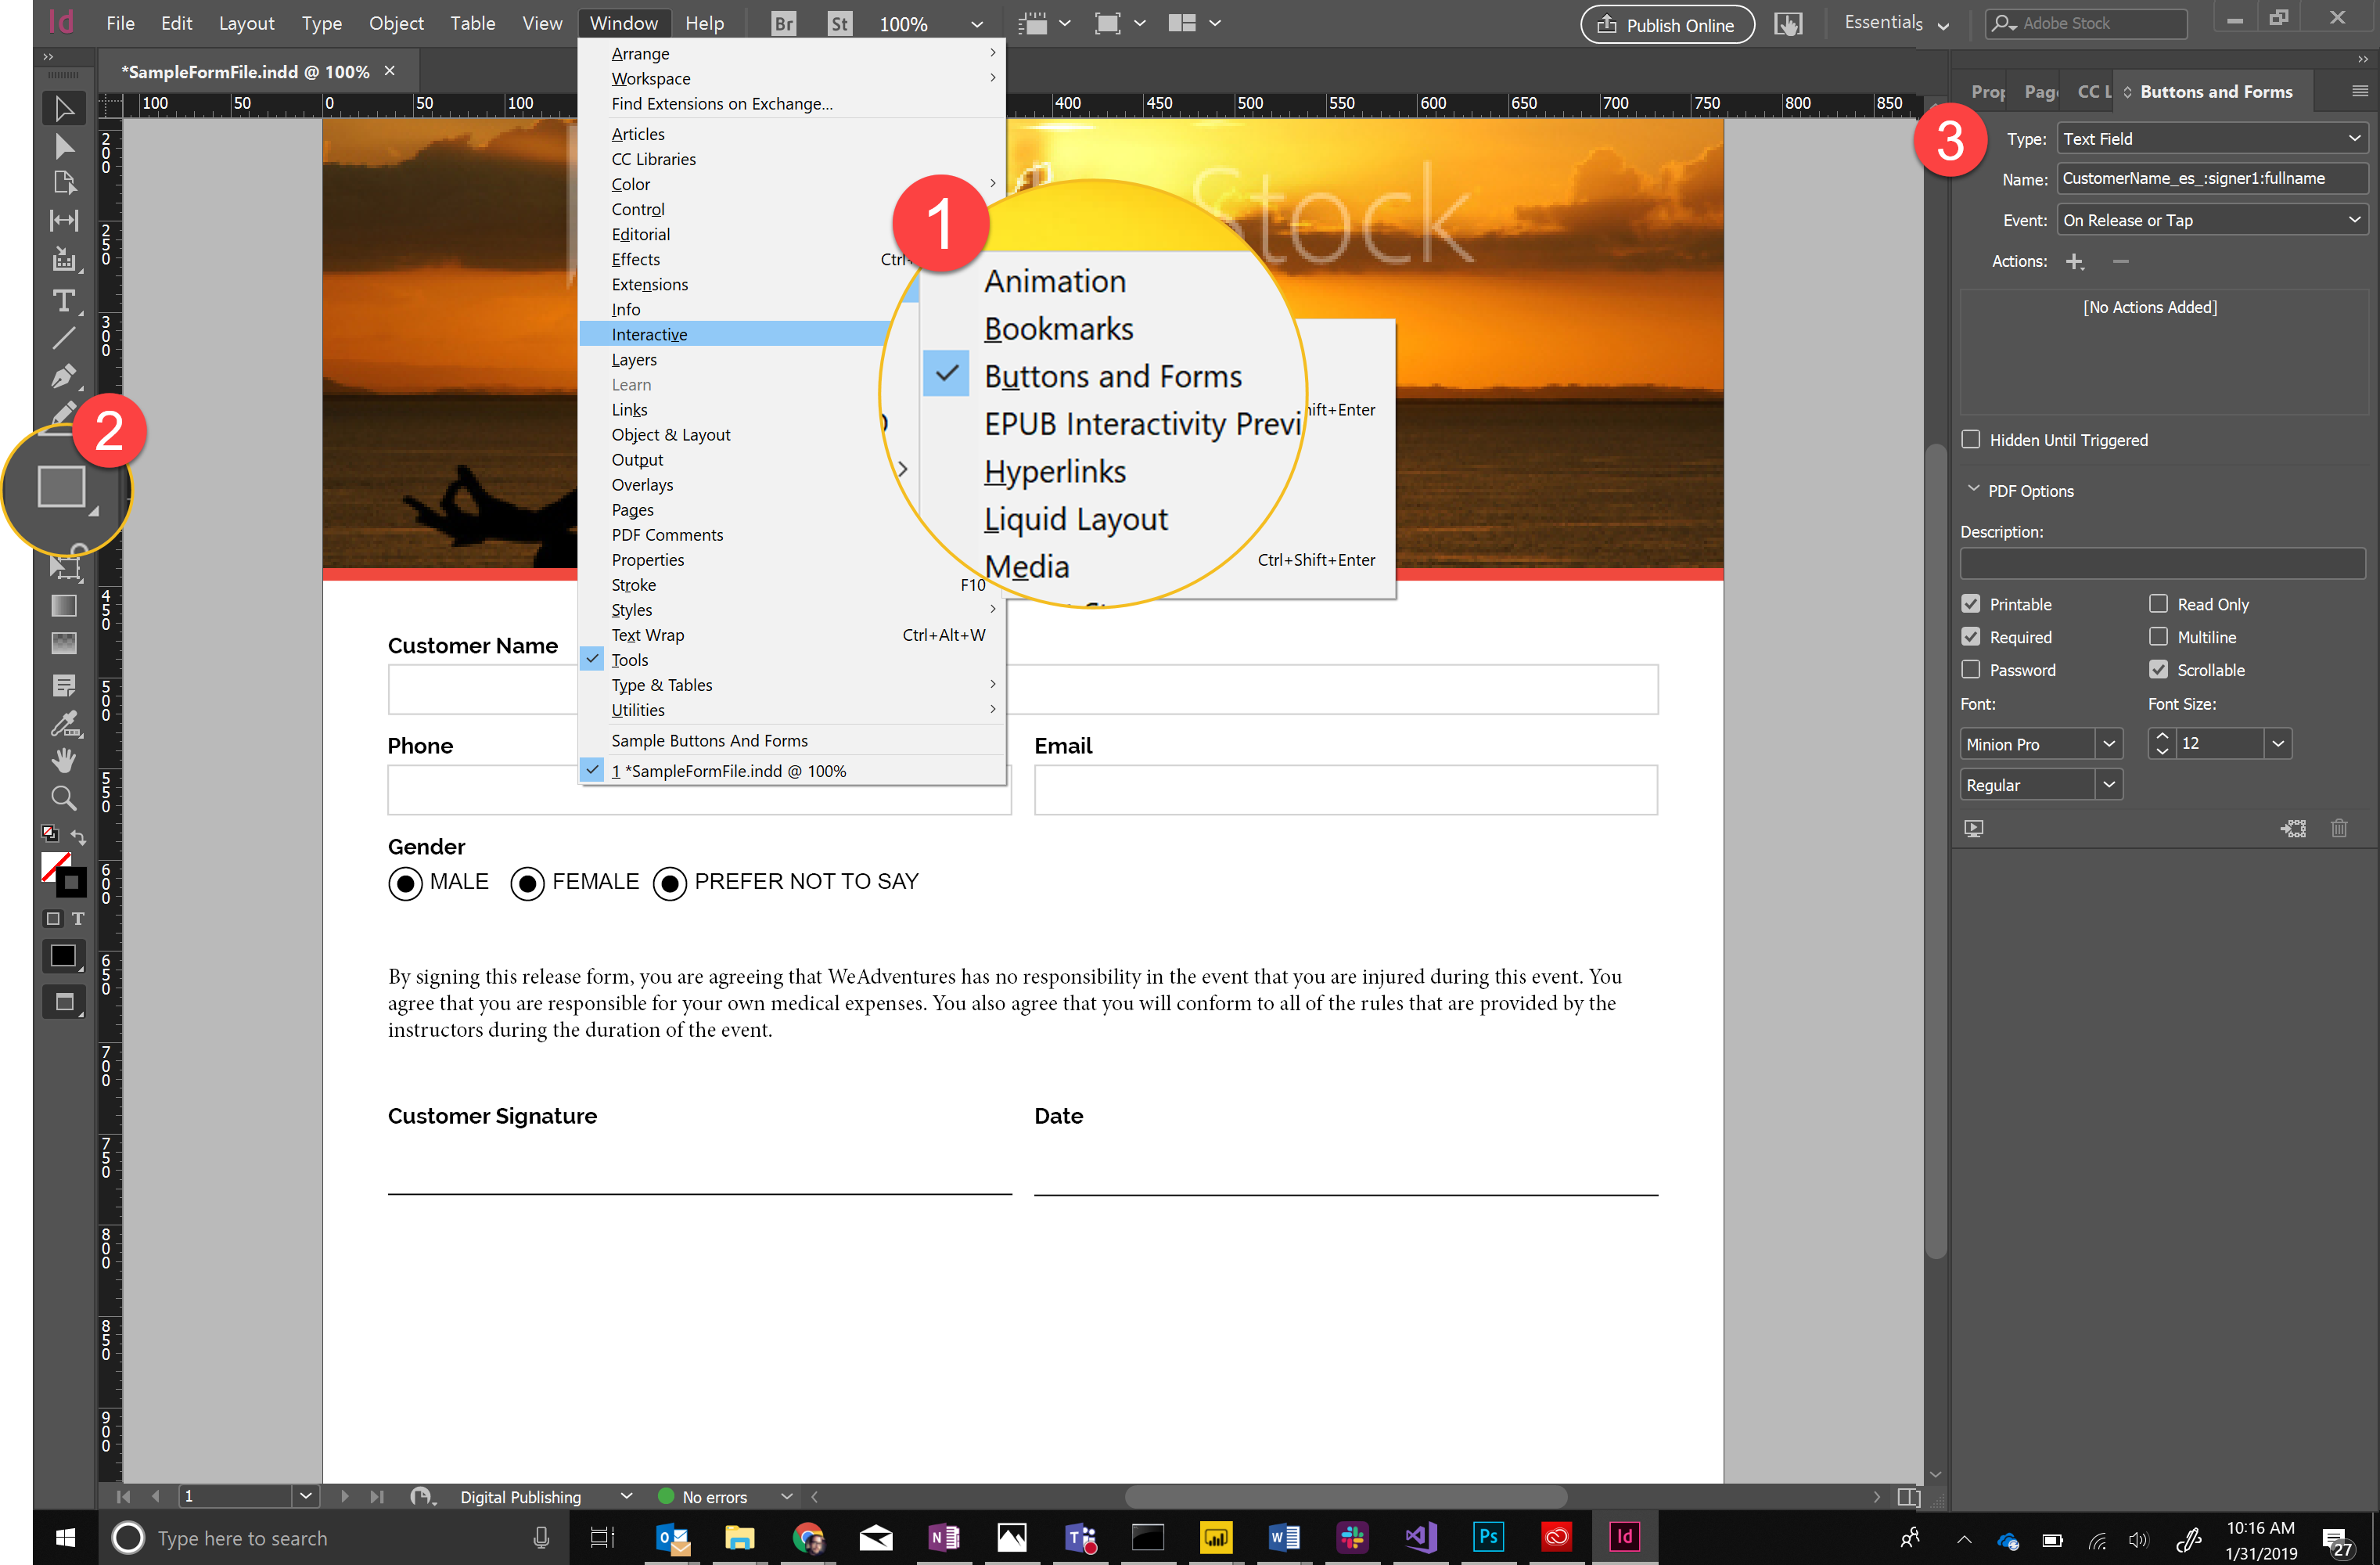Click the Publish Online button

tap(1667, 25)
